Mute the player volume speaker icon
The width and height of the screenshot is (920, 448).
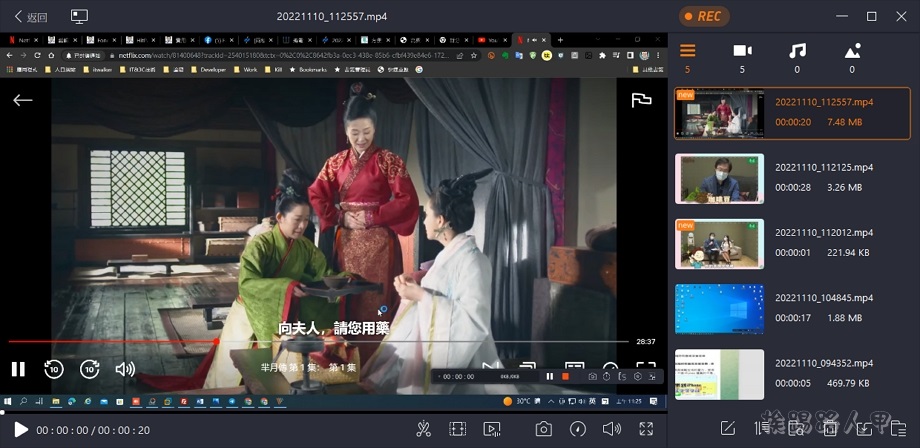pos(612,429)
